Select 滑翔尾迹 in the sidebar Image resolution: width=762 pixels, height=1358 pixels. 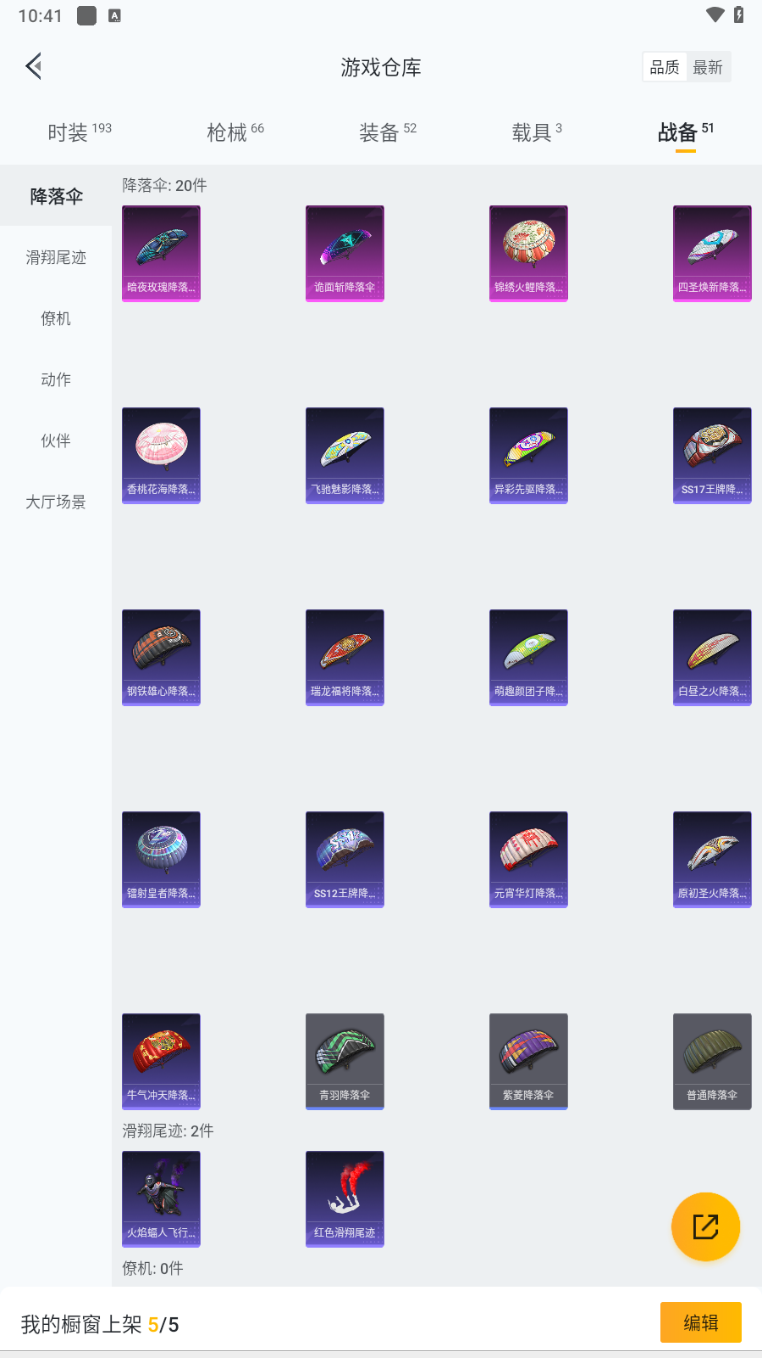[x=56, y=257]
